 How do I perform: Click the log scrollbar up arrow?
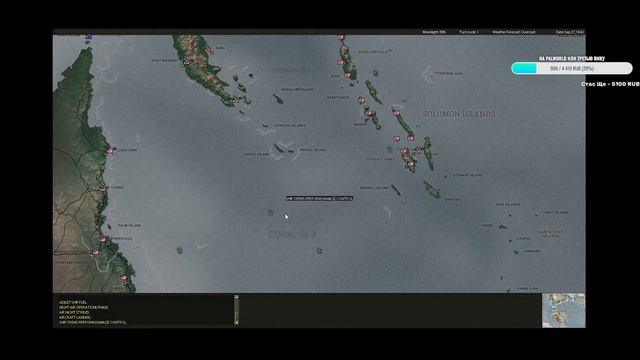click(236, 297)
